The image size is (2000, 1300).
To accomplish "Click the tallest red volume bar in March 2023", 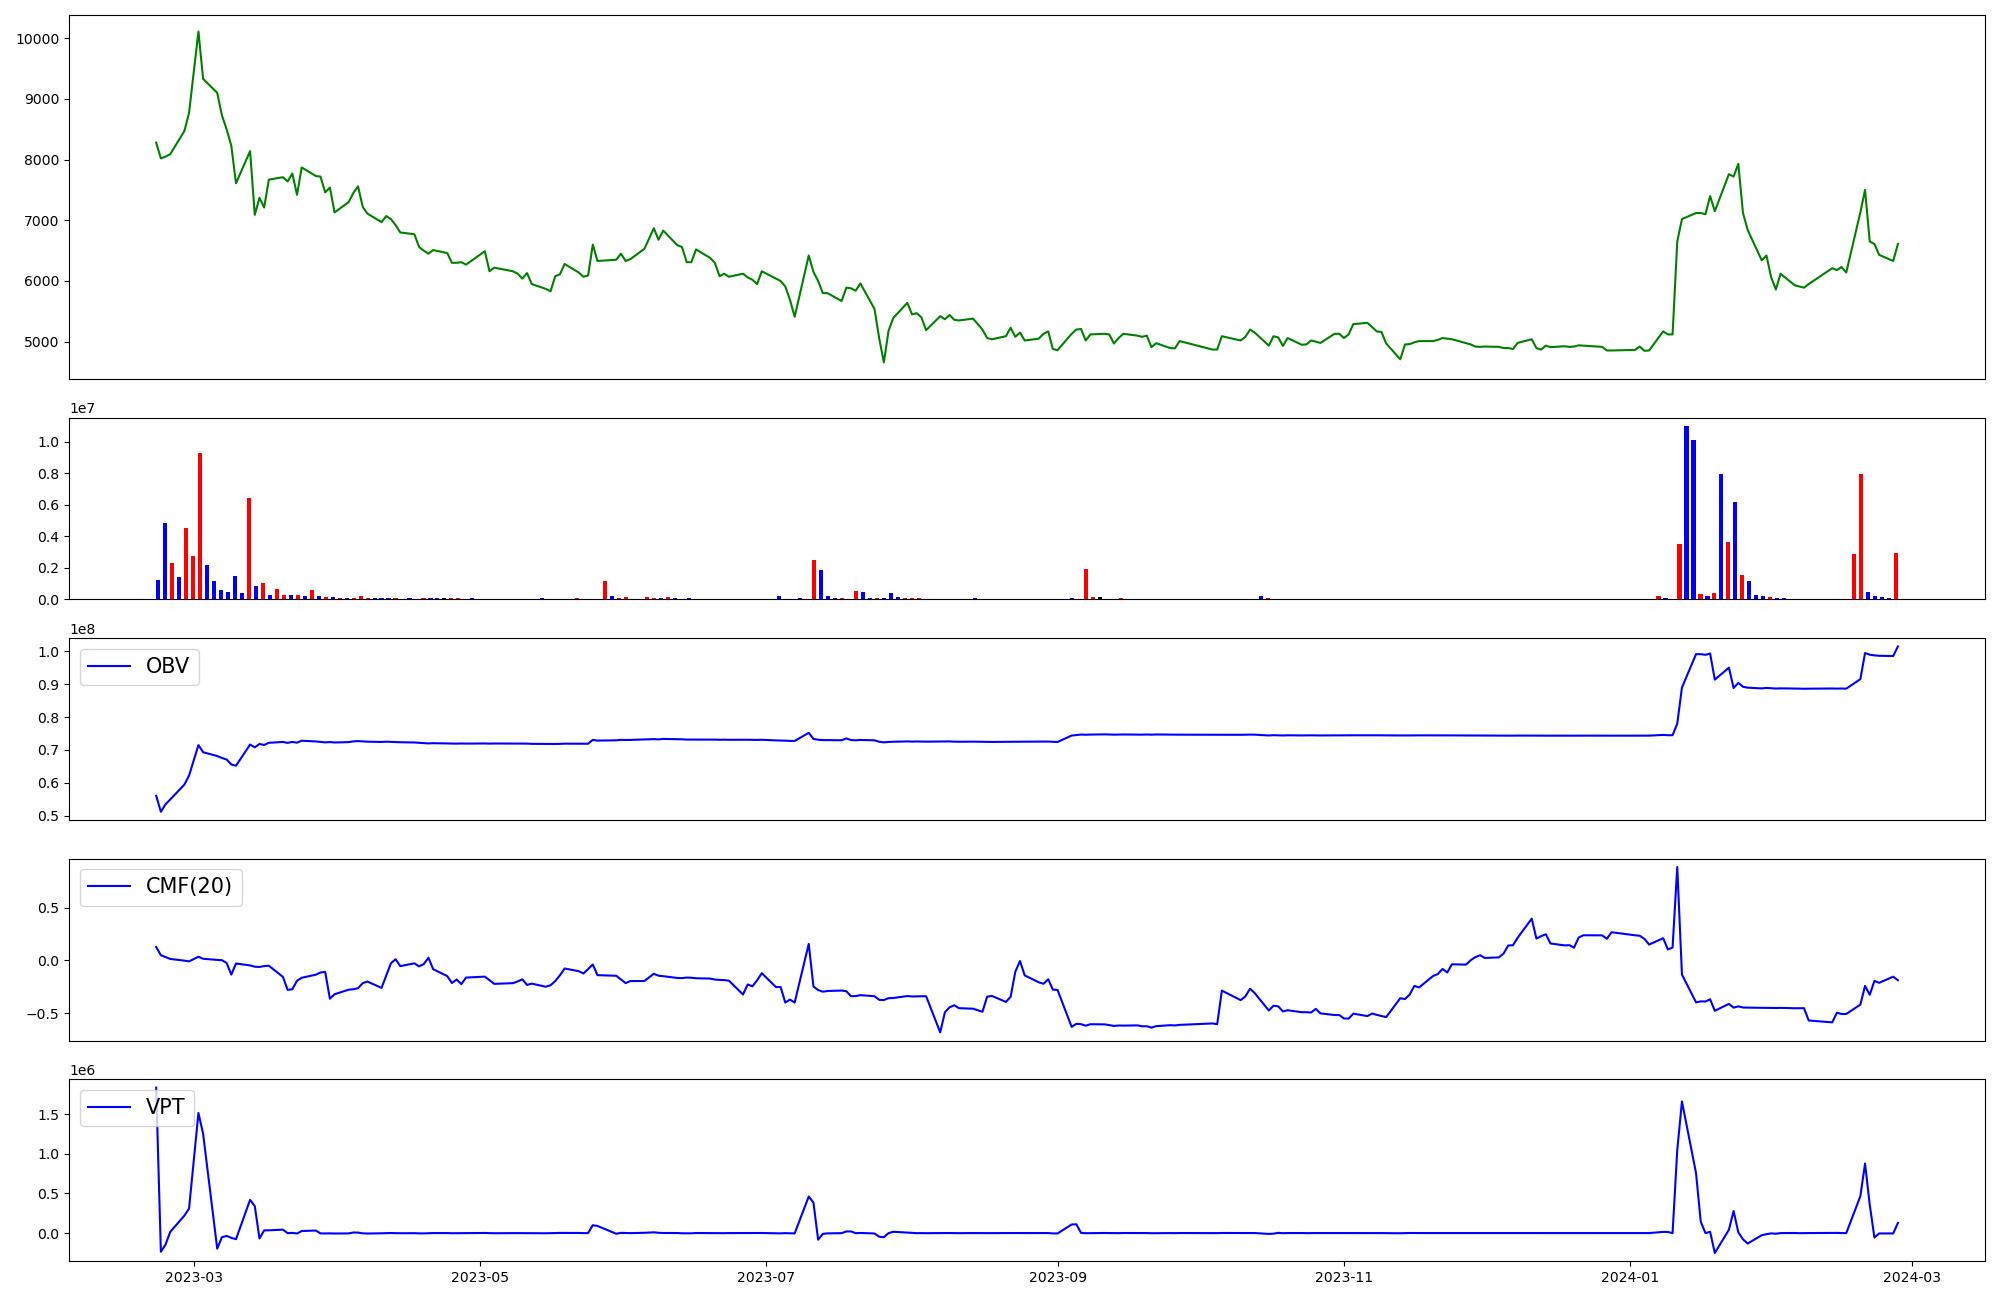I will (200, 525).
